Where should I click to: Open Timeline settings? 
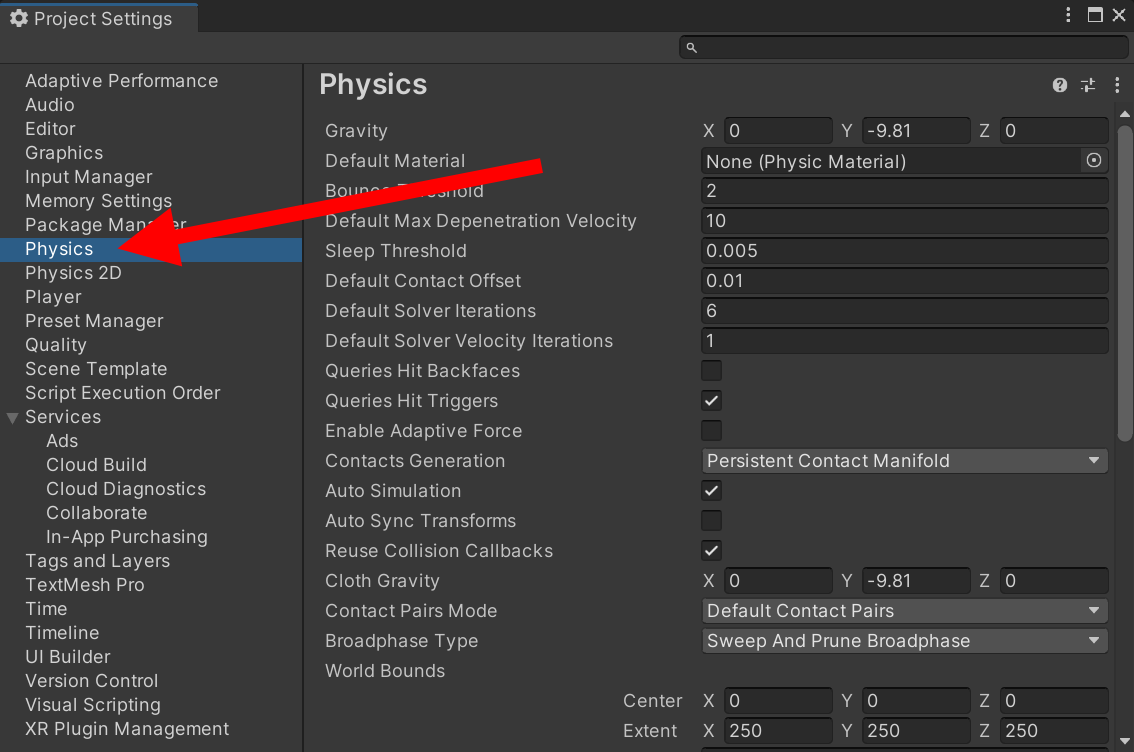coord(62,633)
